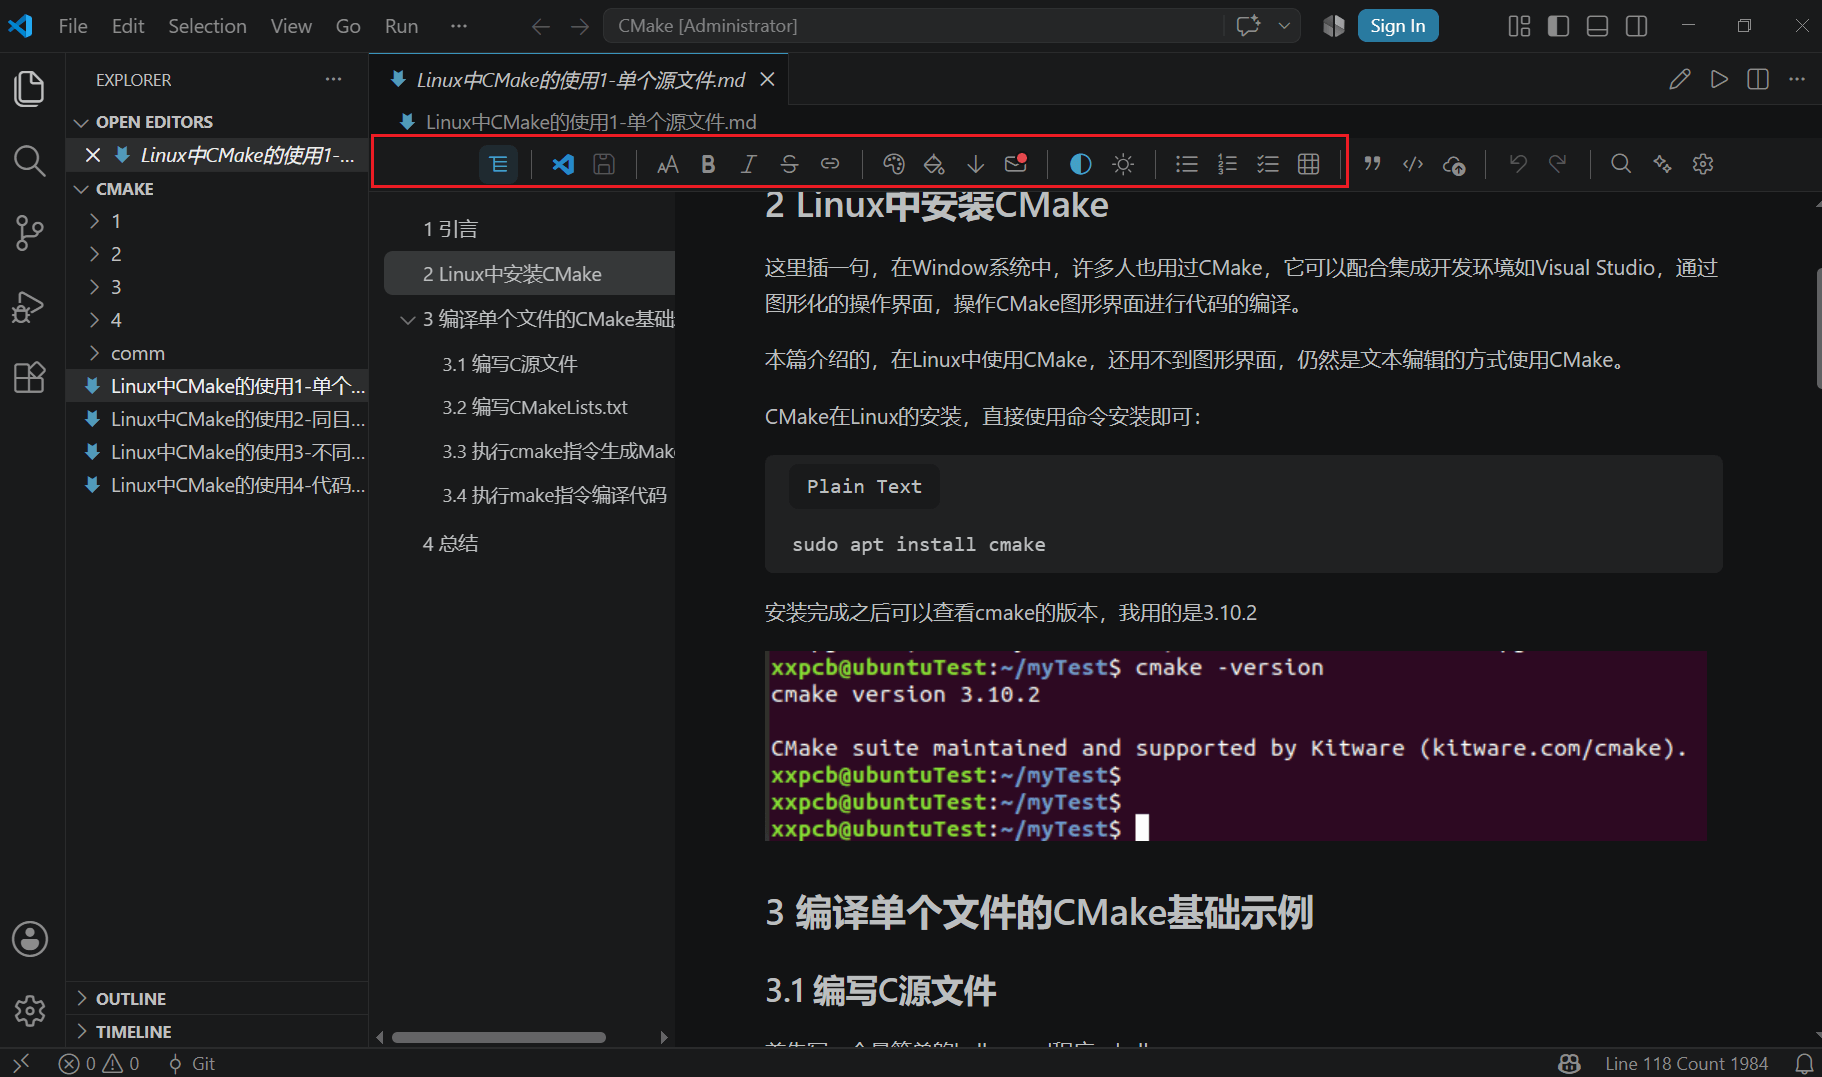Jump to outline entry 3.1 编写C源文件
The height and width of the screenshot is (1077, 1822).
pyautogui.click(x=510, y=364)
